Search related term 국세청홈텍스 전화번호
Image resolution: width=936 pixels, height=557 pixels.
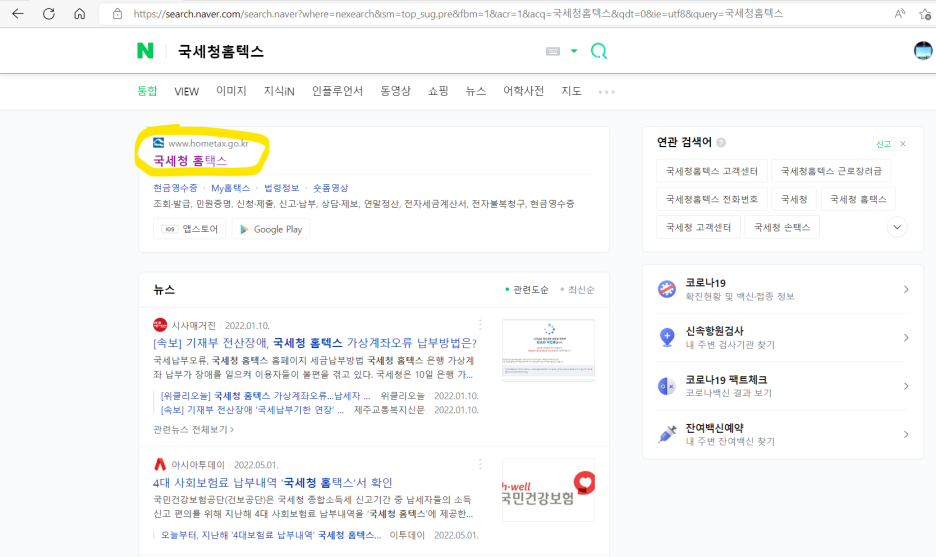click(712, 199)
